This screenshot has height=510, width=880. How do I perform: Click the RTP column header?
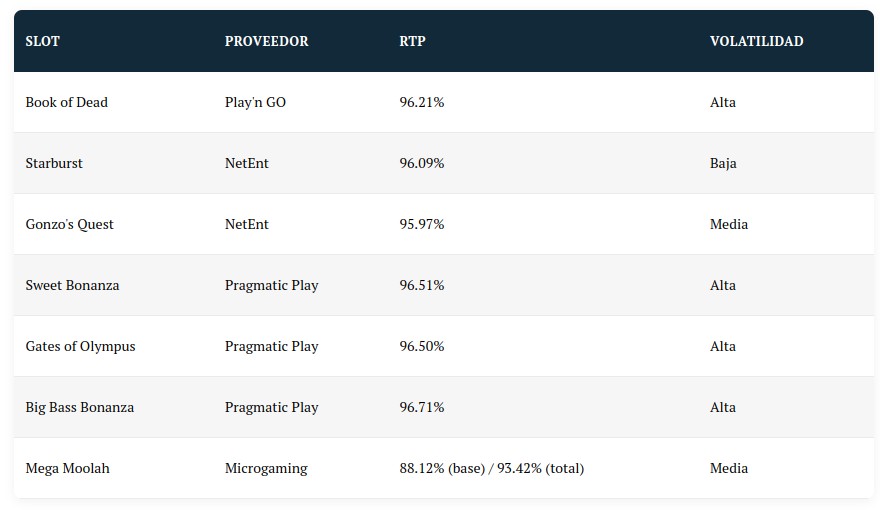412,41
